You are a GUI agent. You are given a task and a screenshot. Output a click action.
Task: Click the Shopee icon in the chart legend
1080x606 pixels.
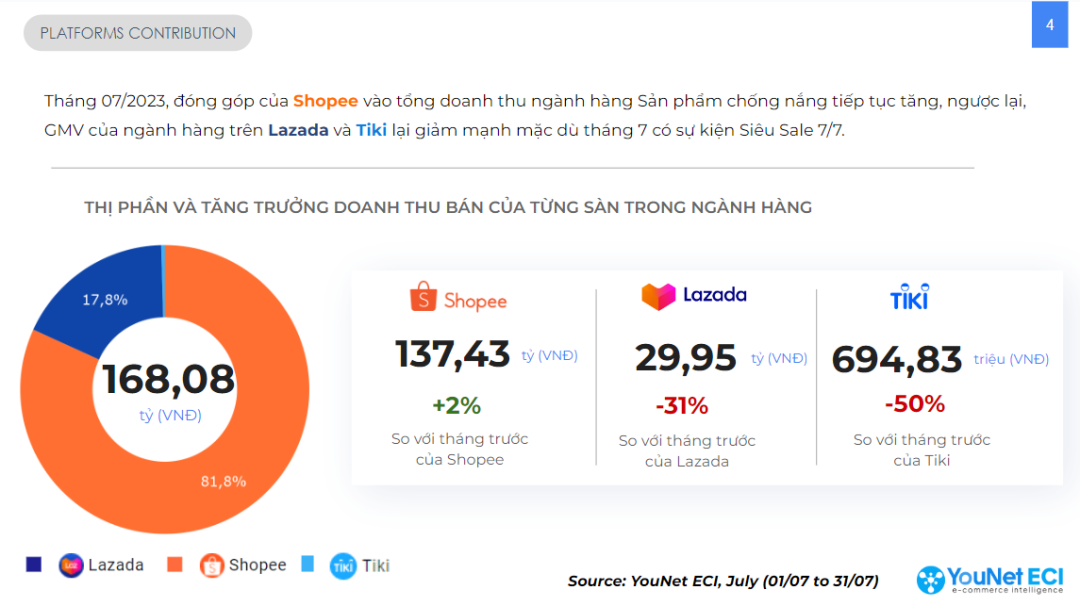[x=212, y=565]
